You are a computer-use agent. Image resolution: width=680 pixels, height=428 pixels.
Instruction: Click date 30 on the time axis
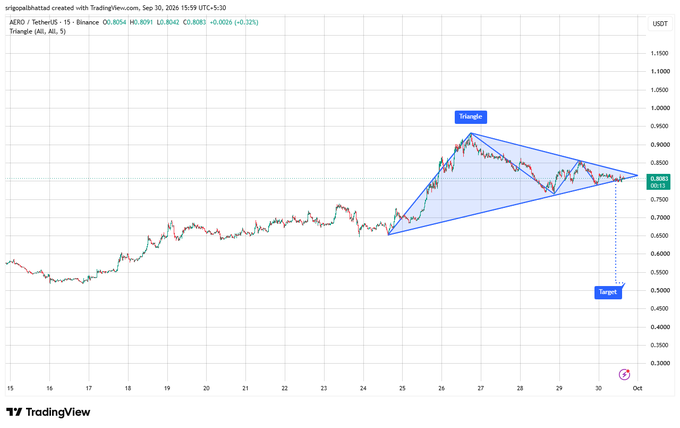click(x=598, y=388)
